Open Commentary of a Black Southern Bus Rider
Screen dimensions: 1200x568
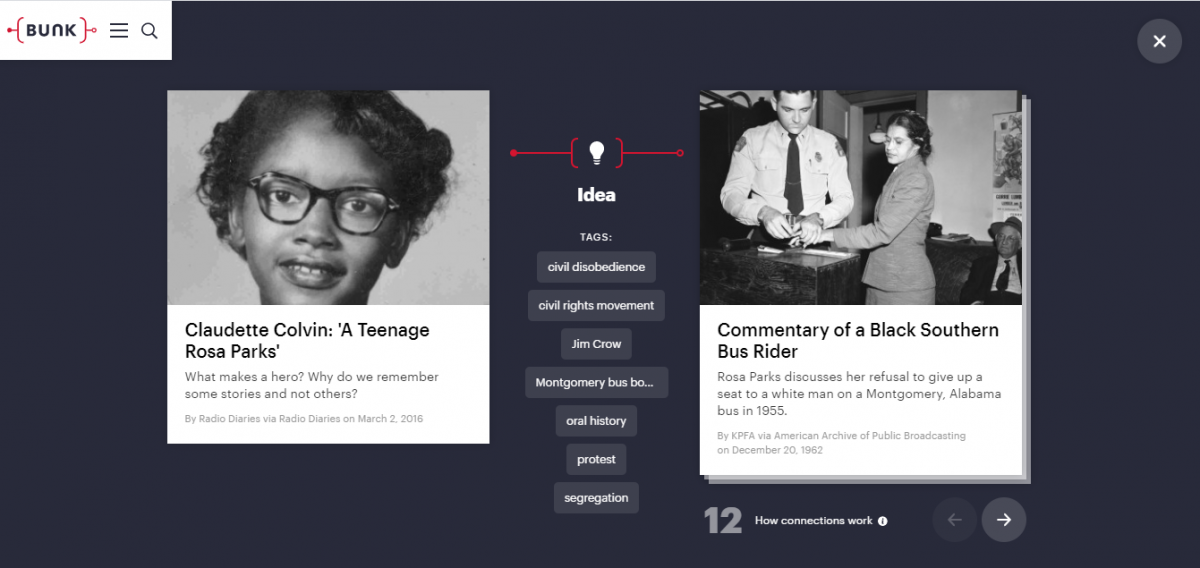pyautogui.click(x=857, y=340)
